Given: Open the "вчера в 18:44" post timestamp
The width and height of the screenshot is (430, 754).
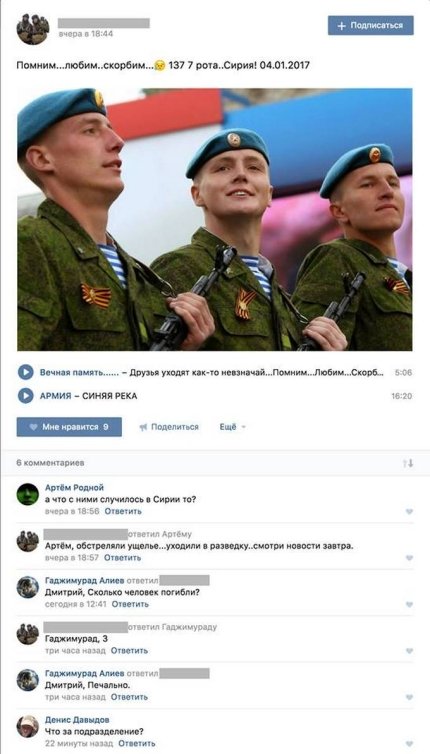Looking at the screenshot, I should [x=86, y=34].
